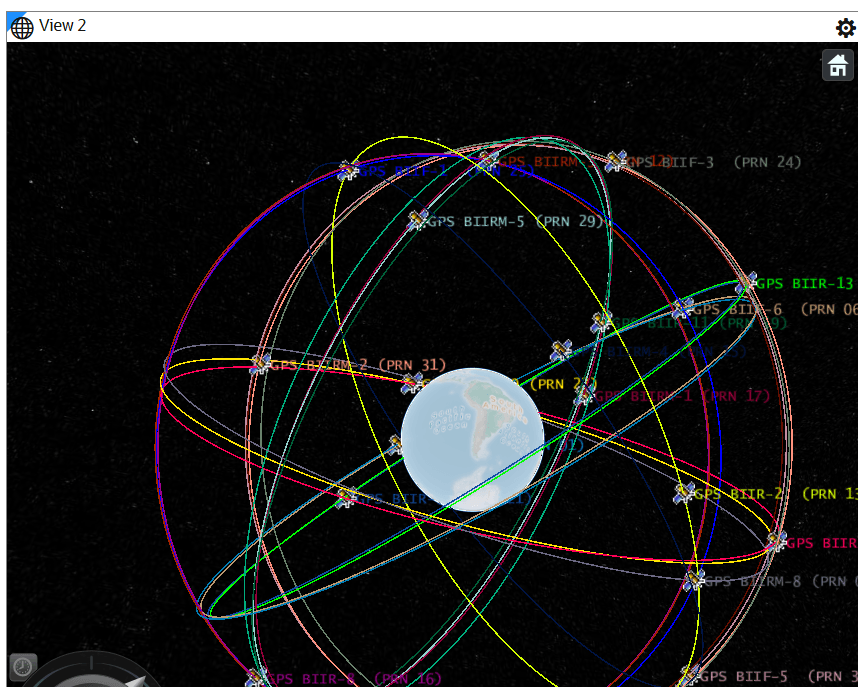Select the GPS BIIF-5 satellite icon

[689, 676]
